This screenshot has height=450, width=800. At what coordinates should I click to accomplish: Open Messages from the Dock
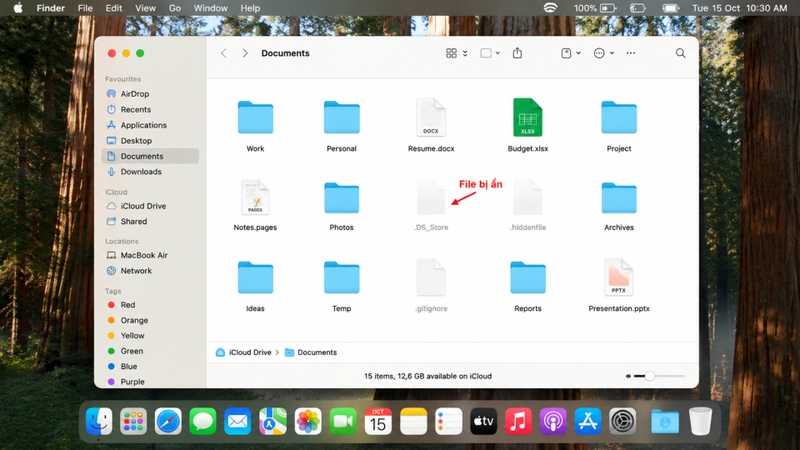[203, 421]
